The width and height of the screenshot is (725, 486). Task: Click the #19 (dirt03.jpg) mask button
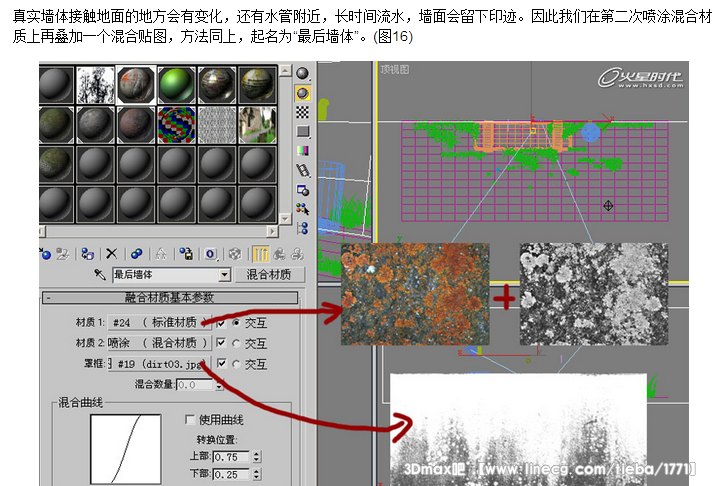tap(159, 364)
